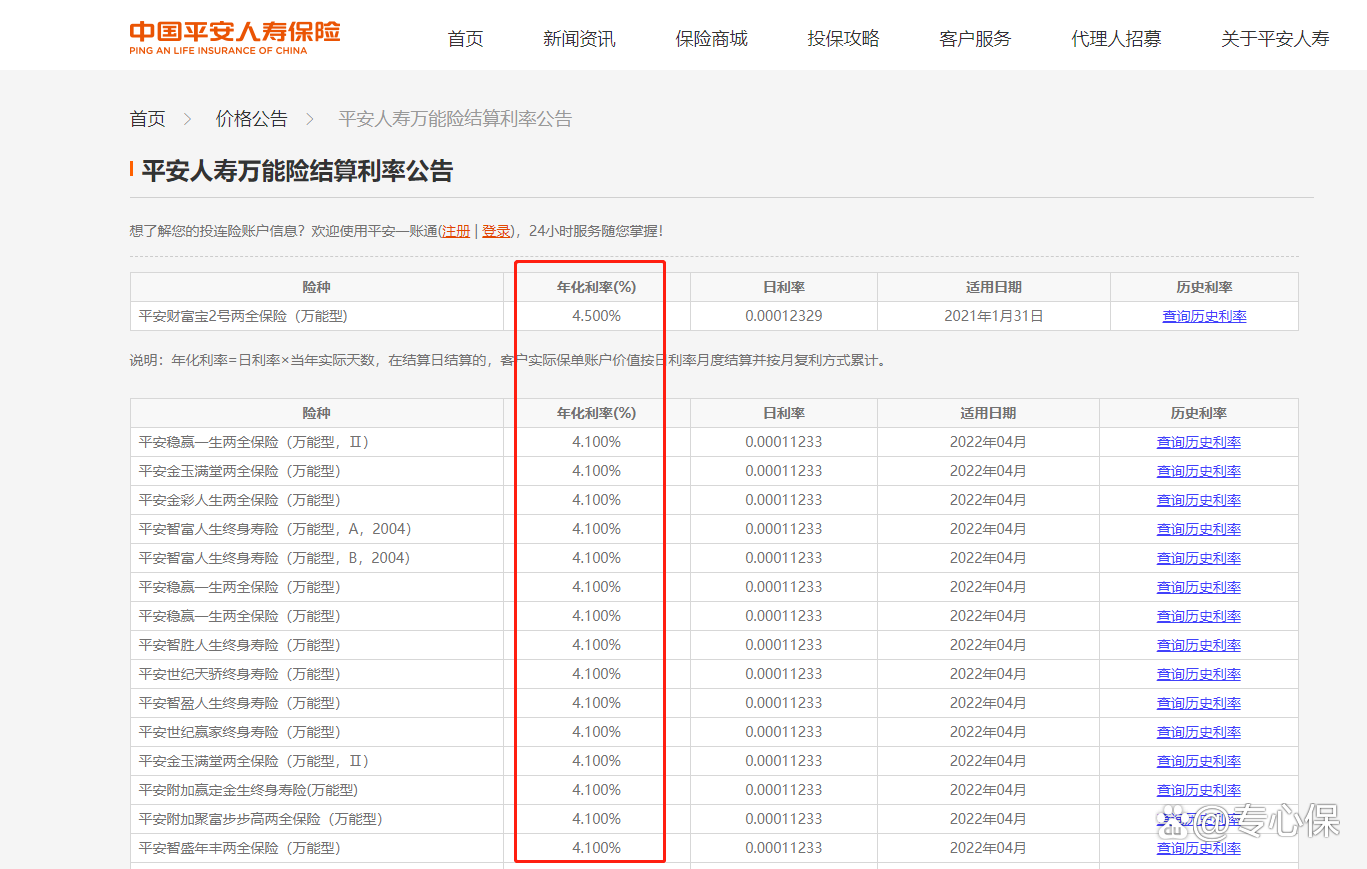This screenshot has width=1367, height=869.
Task: Open 关于平安人寿 menu item
Action: pyautogui.click(x=1275, y=39)
